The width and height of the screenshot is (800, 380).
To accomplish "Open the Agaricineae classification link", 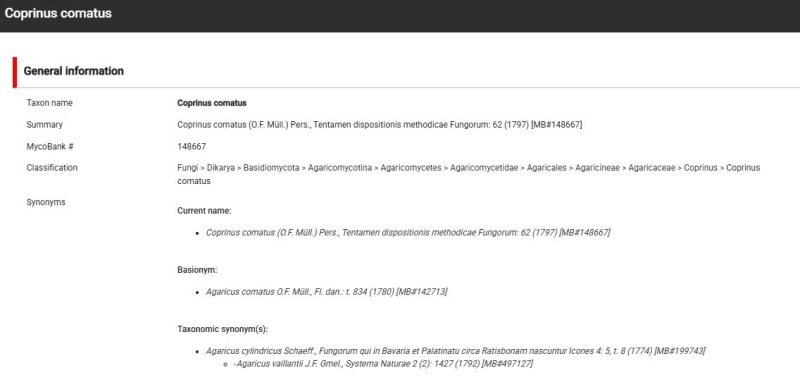I will 597,168.
